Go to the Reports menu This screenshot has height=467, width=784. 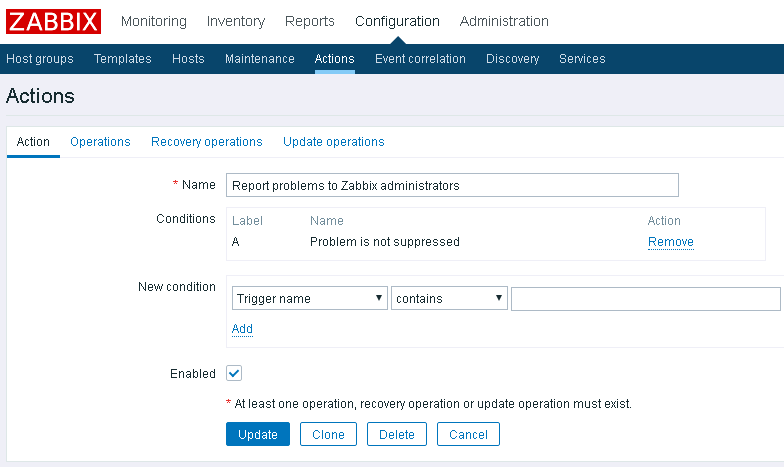pyautogui.click(x=310, y=21)
